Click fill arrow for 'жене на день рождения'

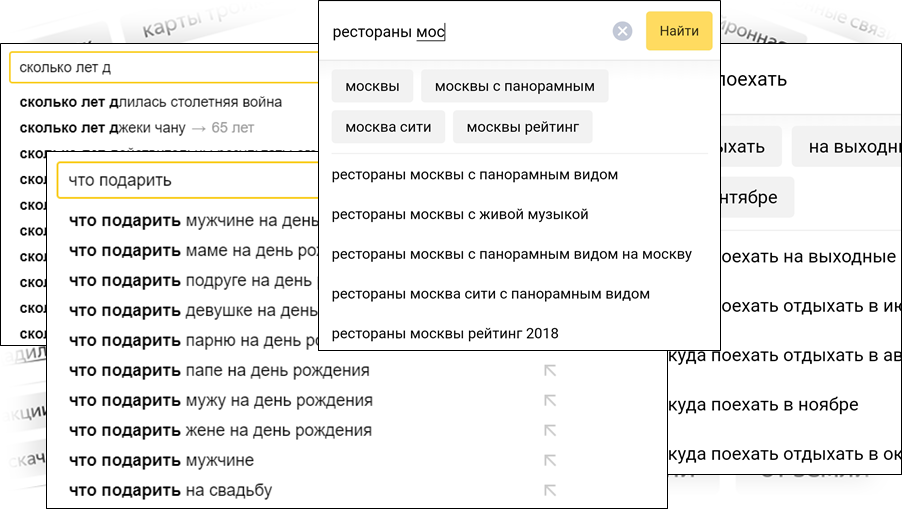pos(550,430)
